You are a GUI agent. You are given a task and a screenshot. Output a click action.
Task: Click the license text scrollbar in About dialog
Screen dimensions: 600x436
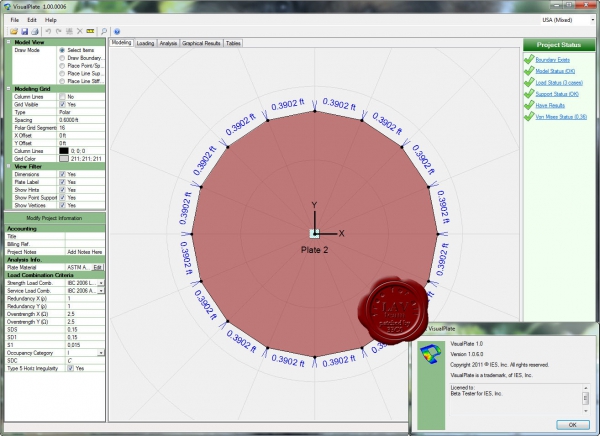point(585,399)
